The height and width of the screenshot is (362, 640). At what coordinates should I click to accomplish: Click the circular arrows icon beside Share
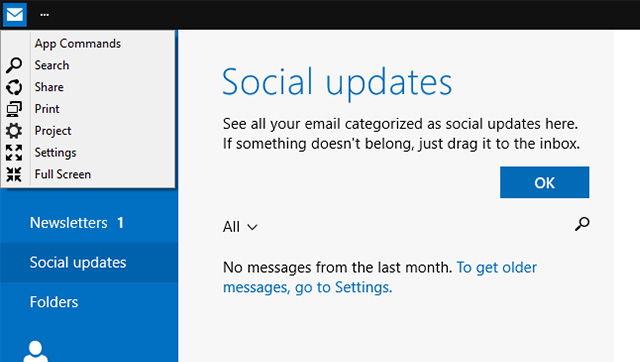pos(14,87)
